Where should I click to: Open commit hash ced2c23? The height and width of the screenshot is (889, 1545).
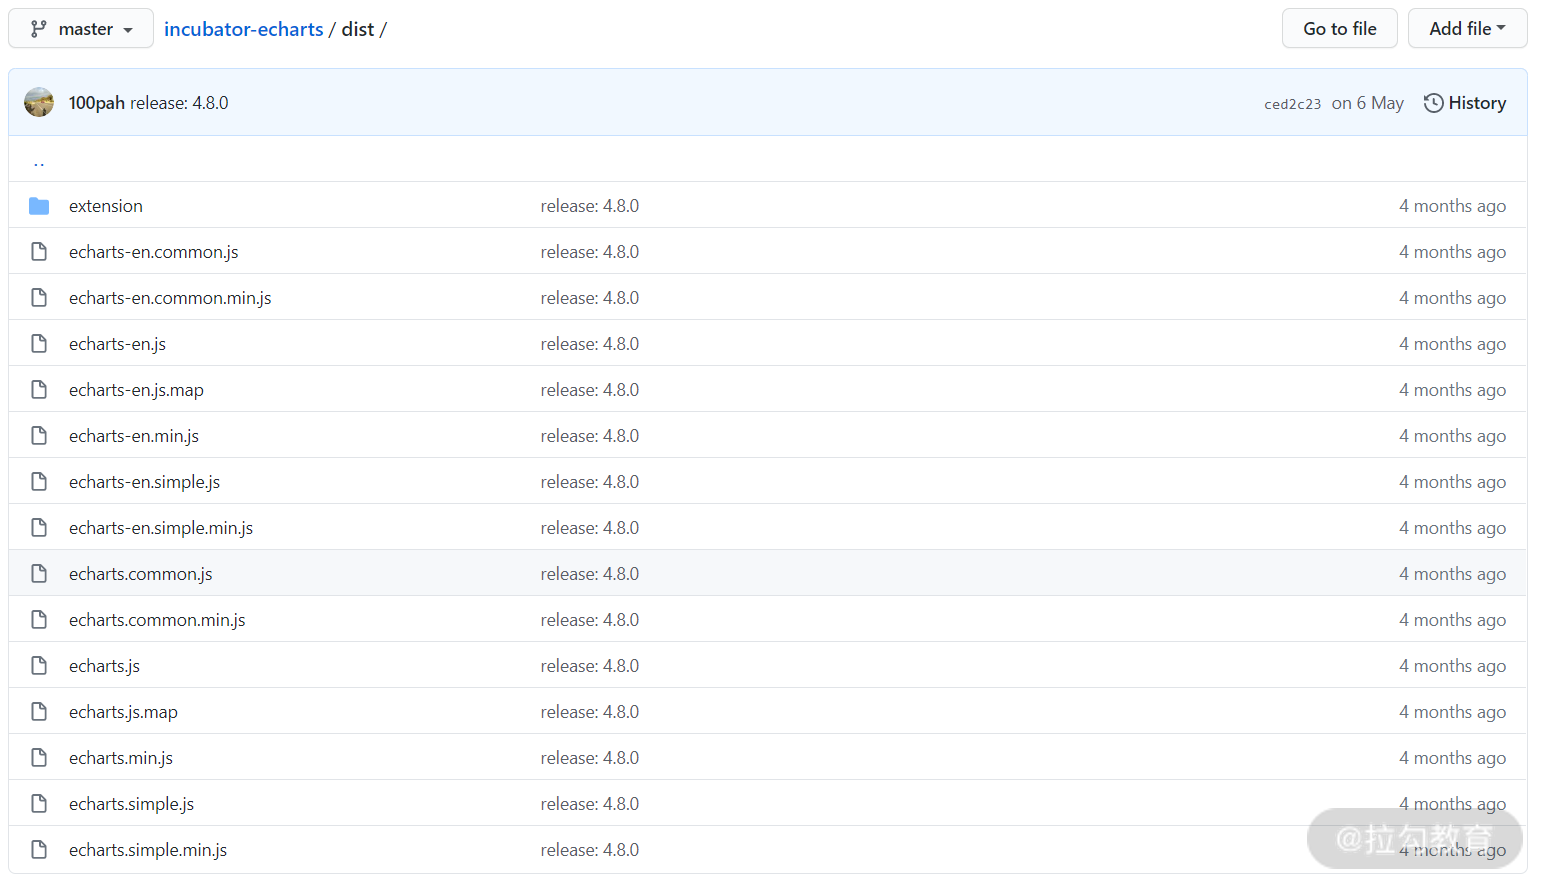click(1292, 104)
